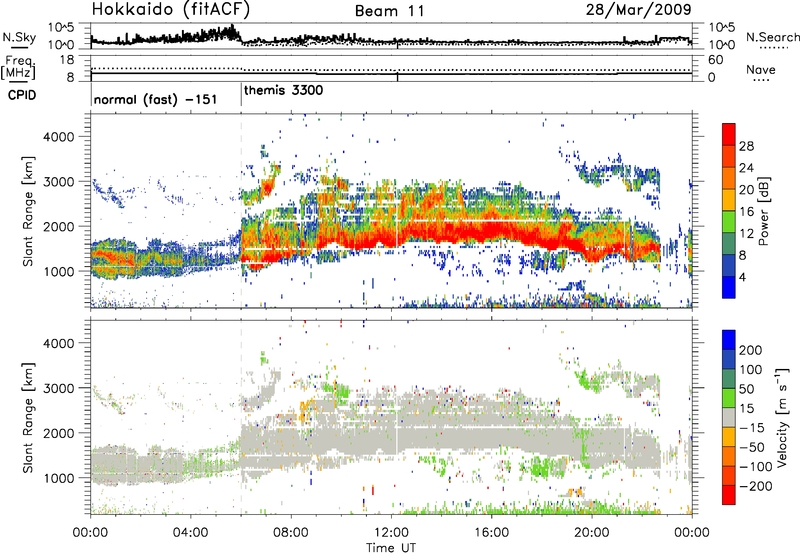The image size is (800, 554).
Task: Click the 'N.Sky' legend label
Action: [19, 37]
